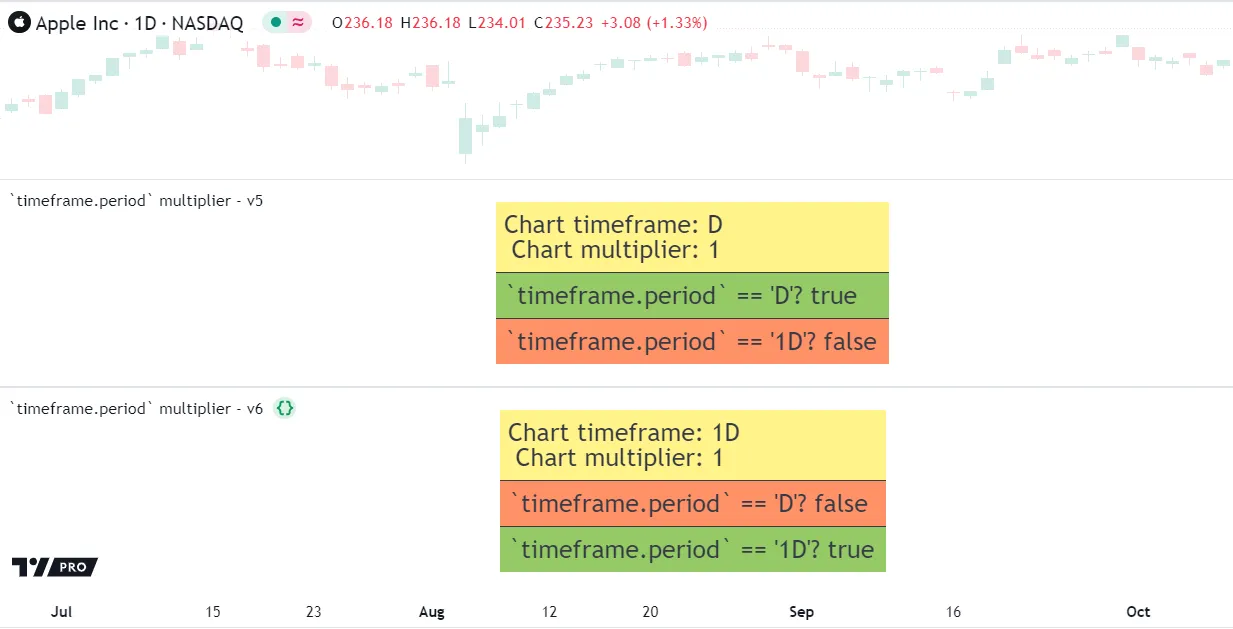This screenshot has height=629, width=1233.
Task: Open the v6 Pine source code braces icon
Action: click(x=285, y=408)
